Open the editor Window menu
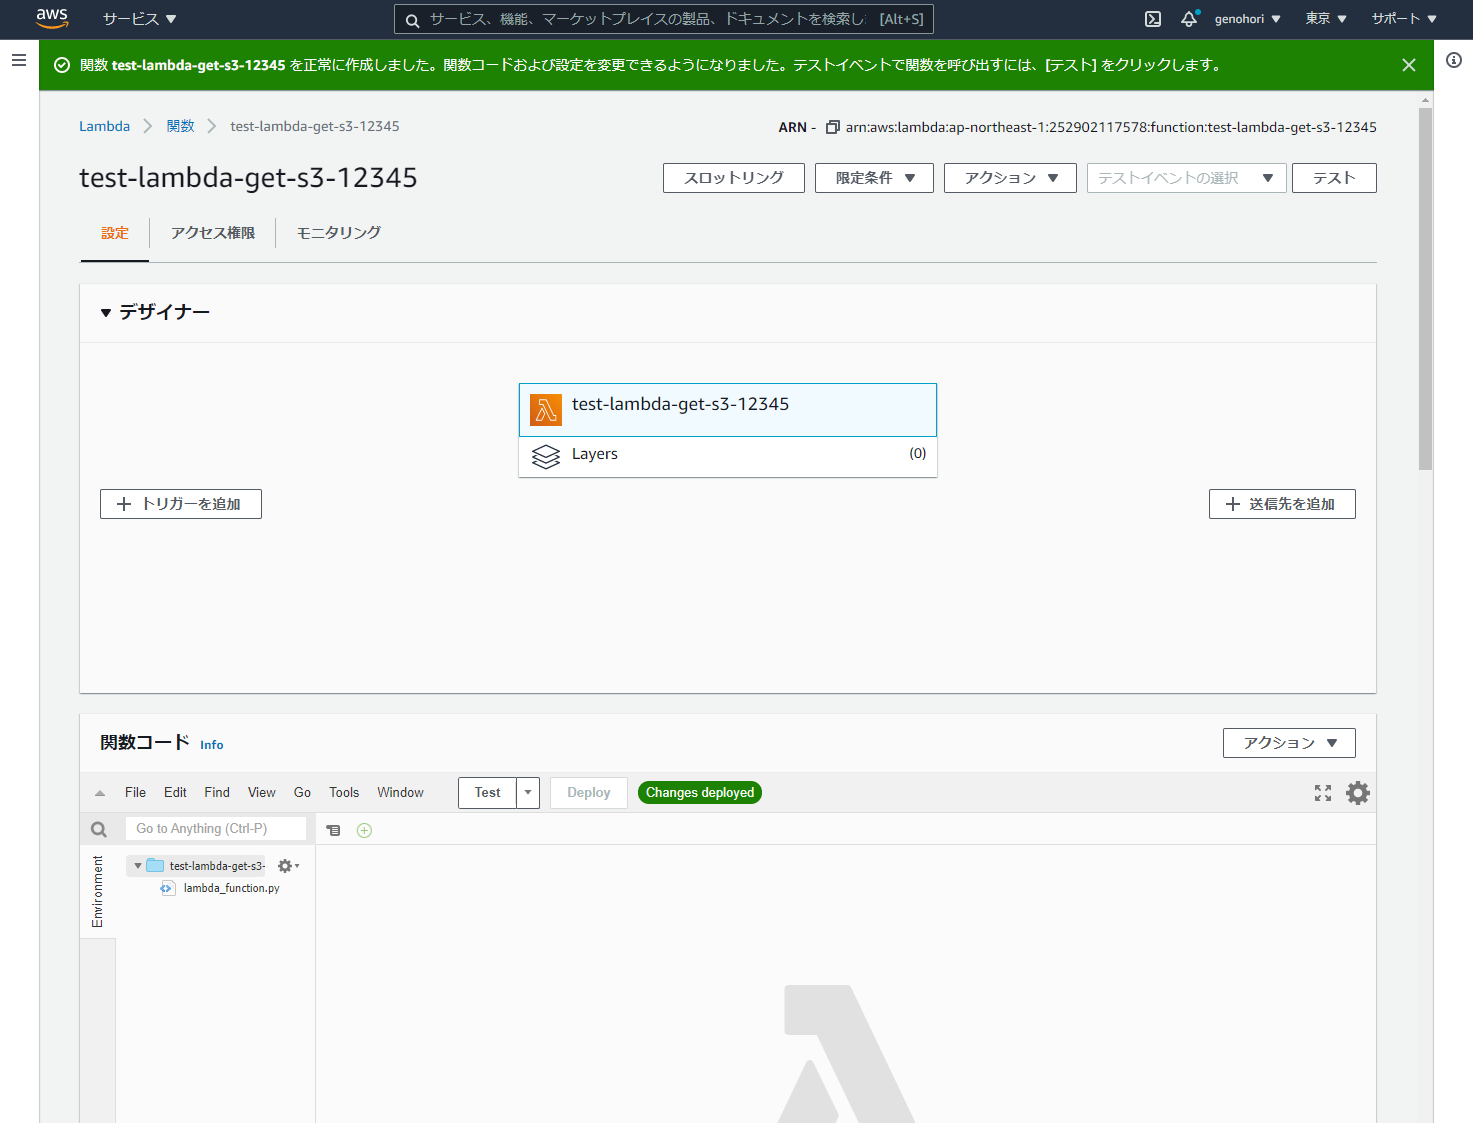This screenshot has height=1123, width=1473. click(400, 793)
